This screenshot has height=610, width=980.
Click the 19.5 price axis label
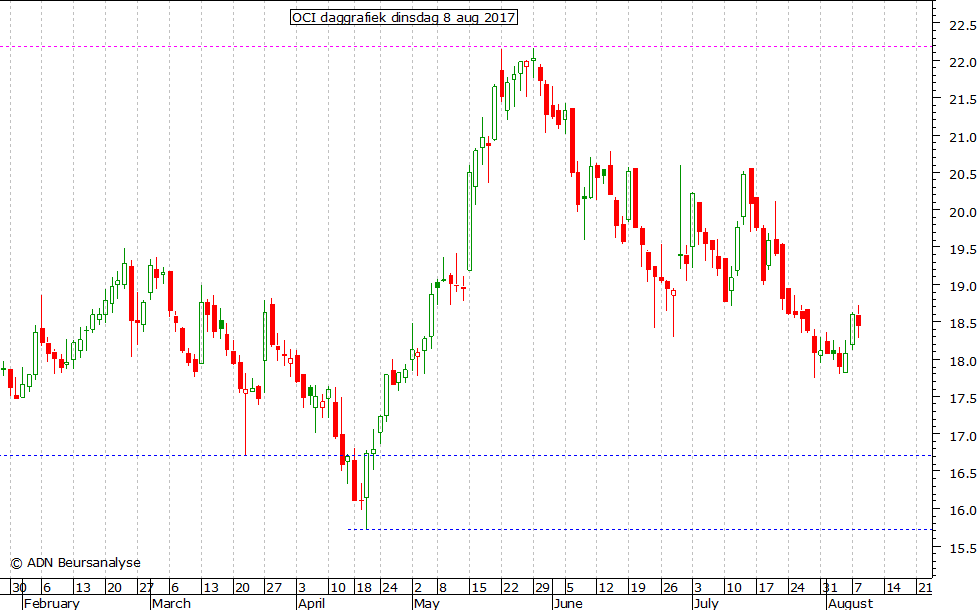[x=962, y=249]
